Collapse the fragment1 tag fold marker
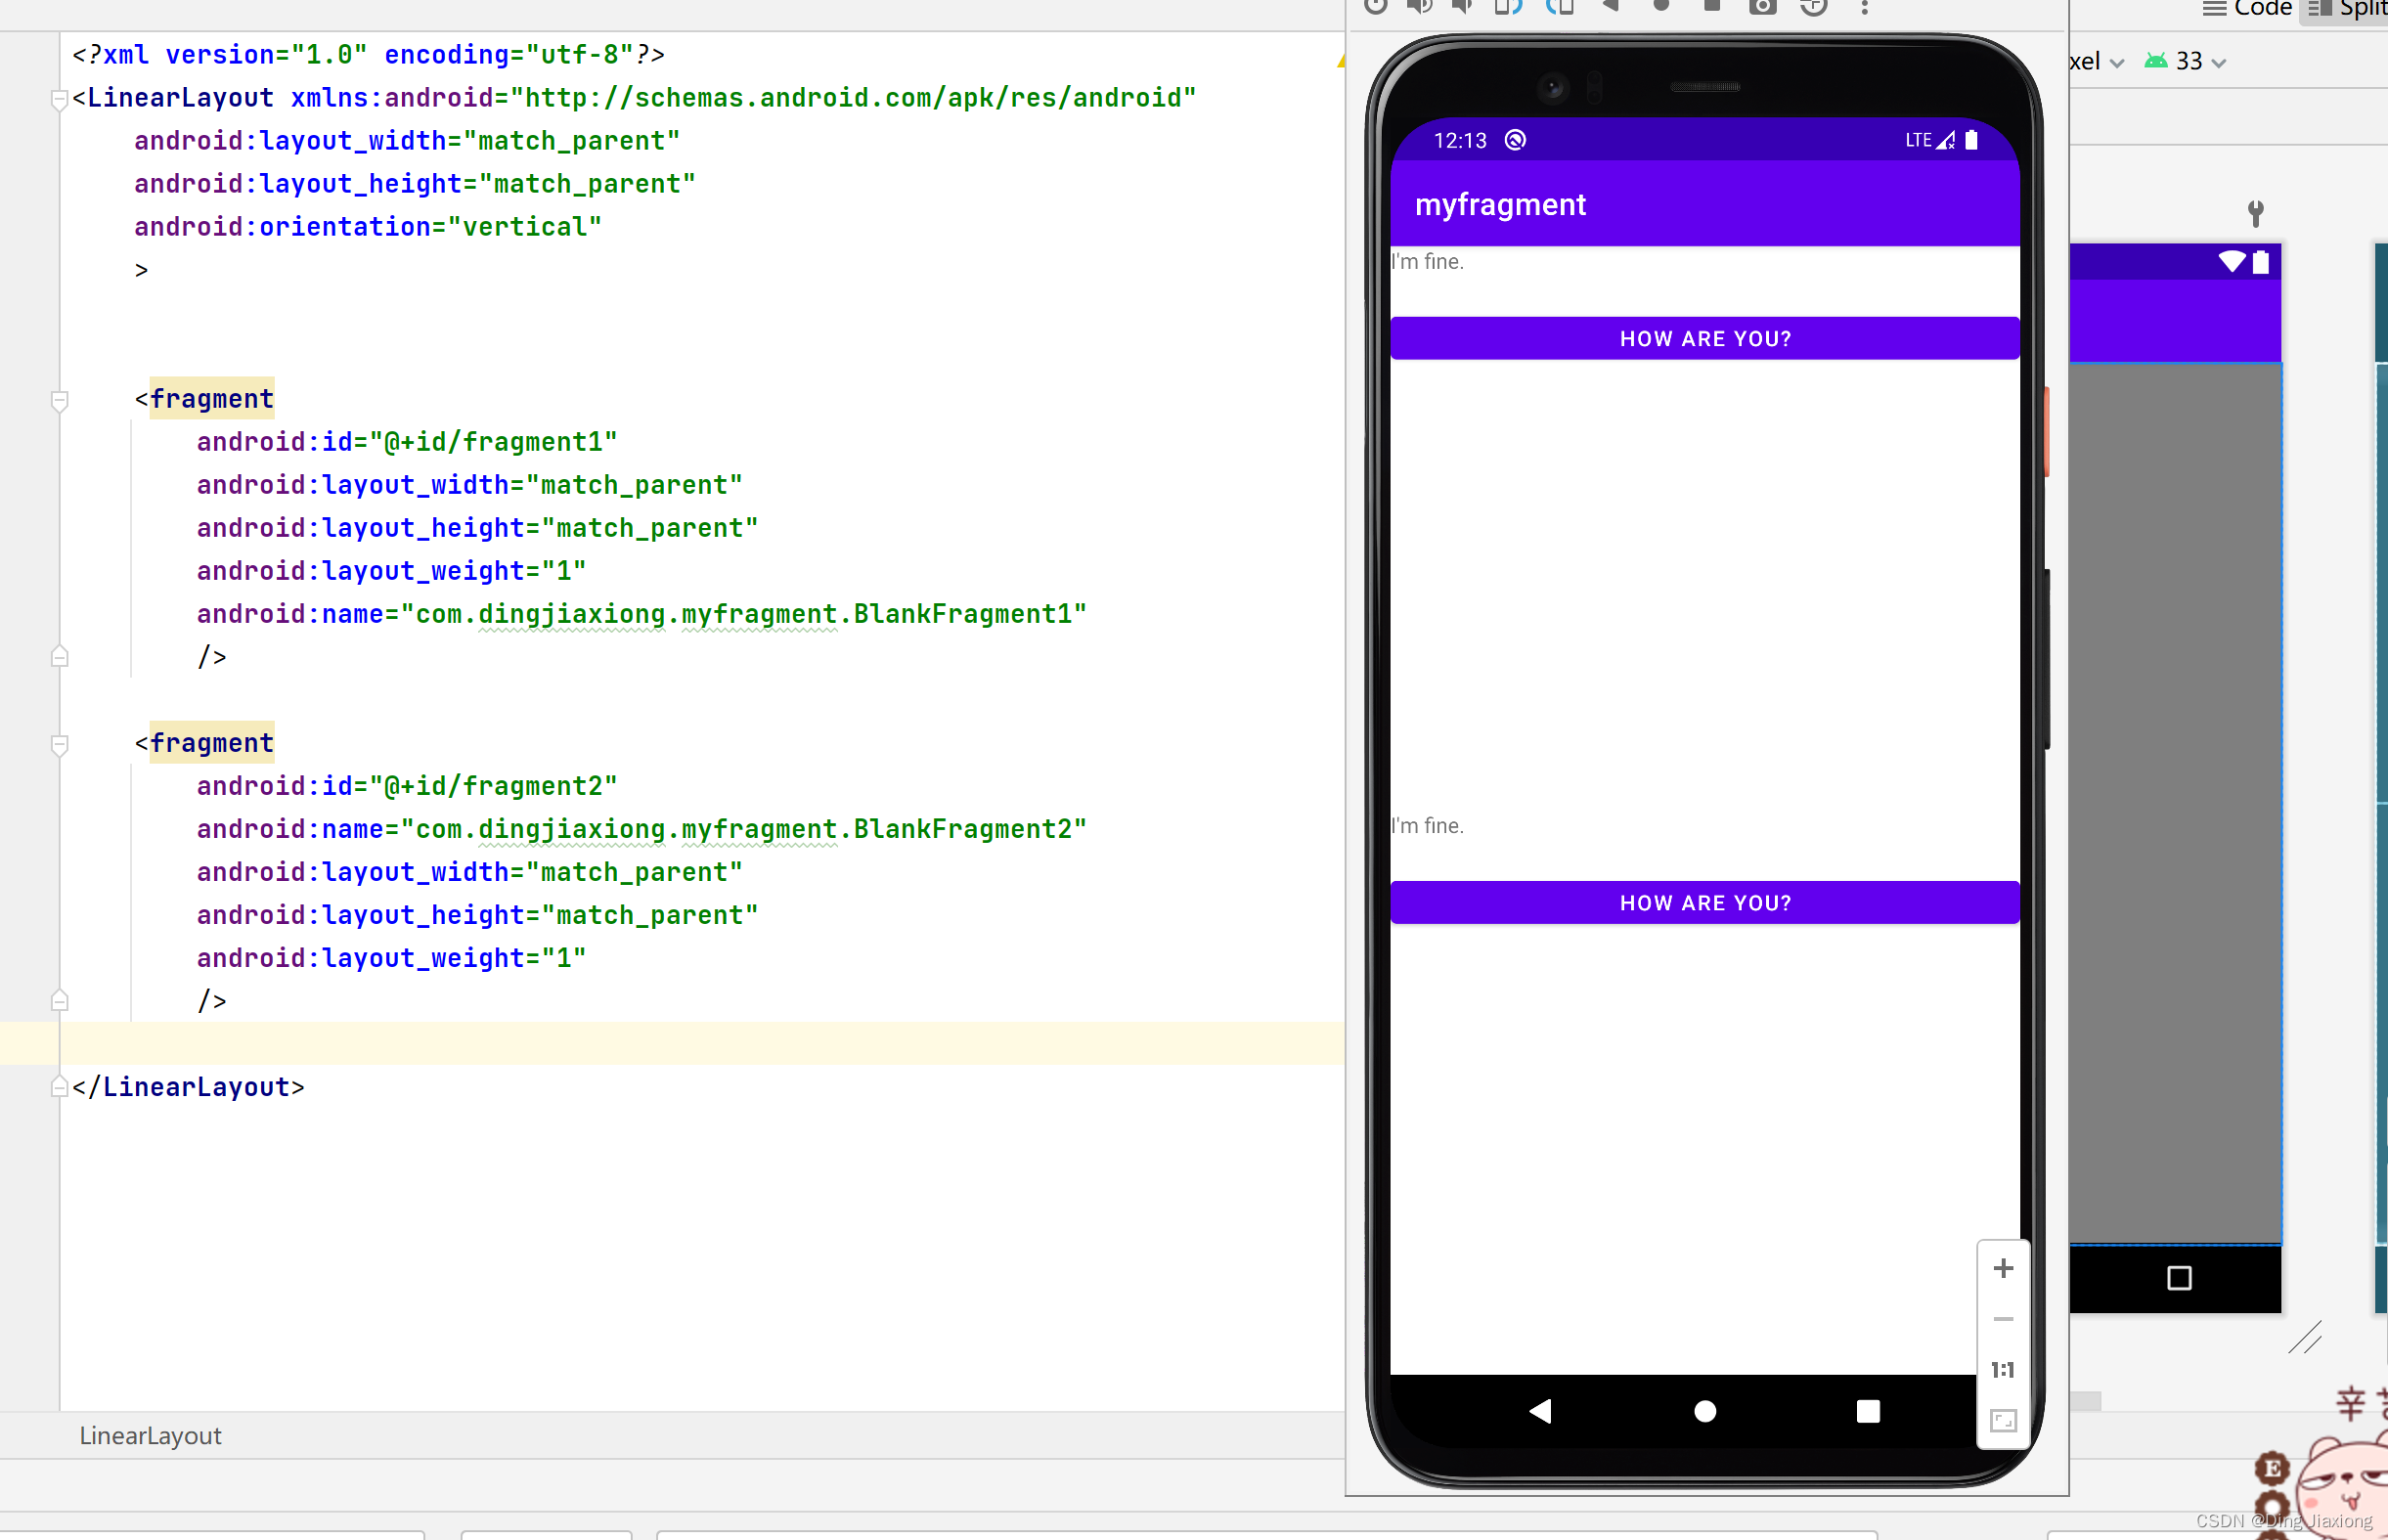The width and height of the screenshot is (2388, 1540). tap(59, 400)
